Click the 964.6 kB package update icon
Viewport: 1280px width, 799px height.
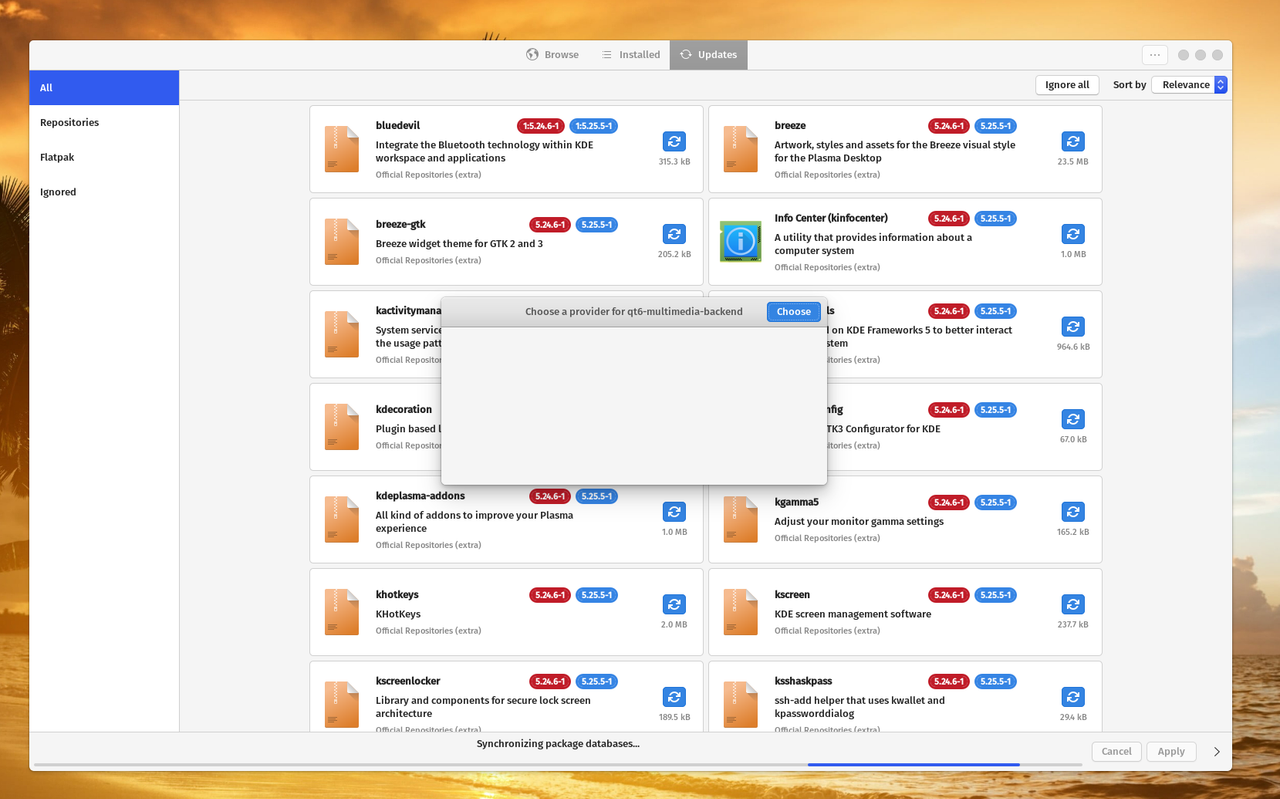pyautogui.click(x=1073, y=327)
